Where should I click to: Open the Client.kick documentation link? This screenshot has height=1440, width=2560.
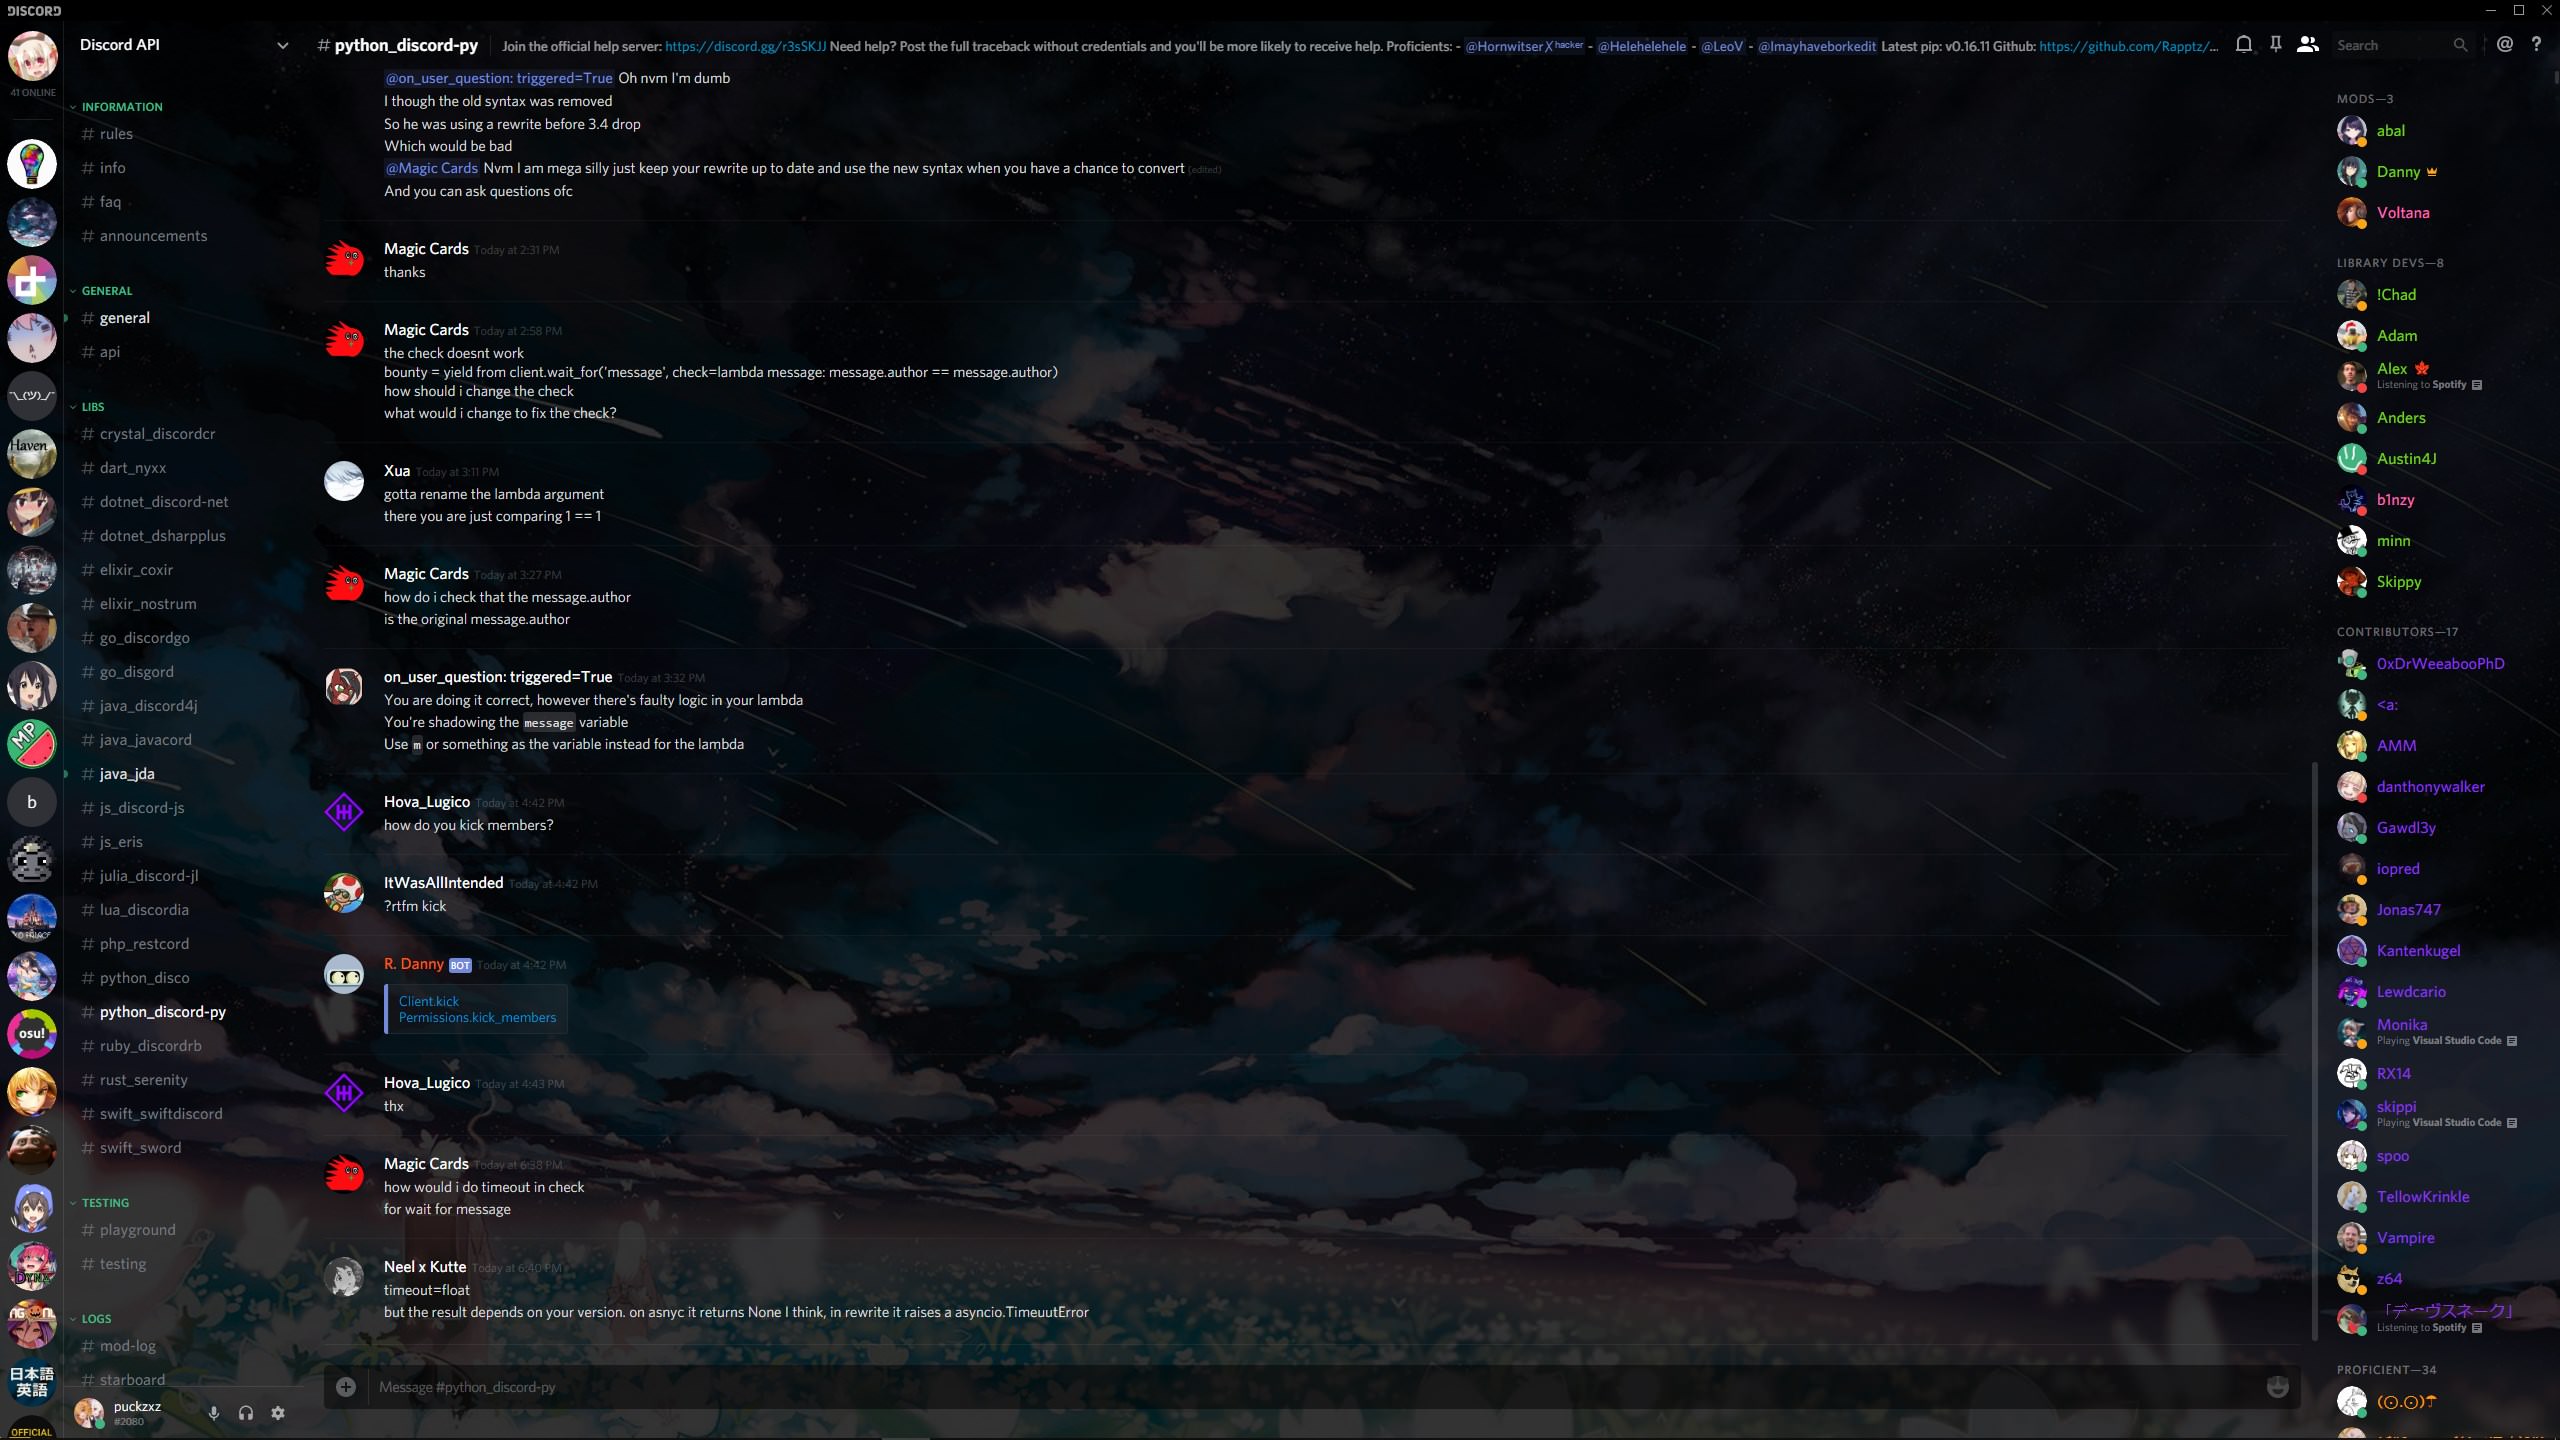pyautogui.click(x=429, y=1001)
